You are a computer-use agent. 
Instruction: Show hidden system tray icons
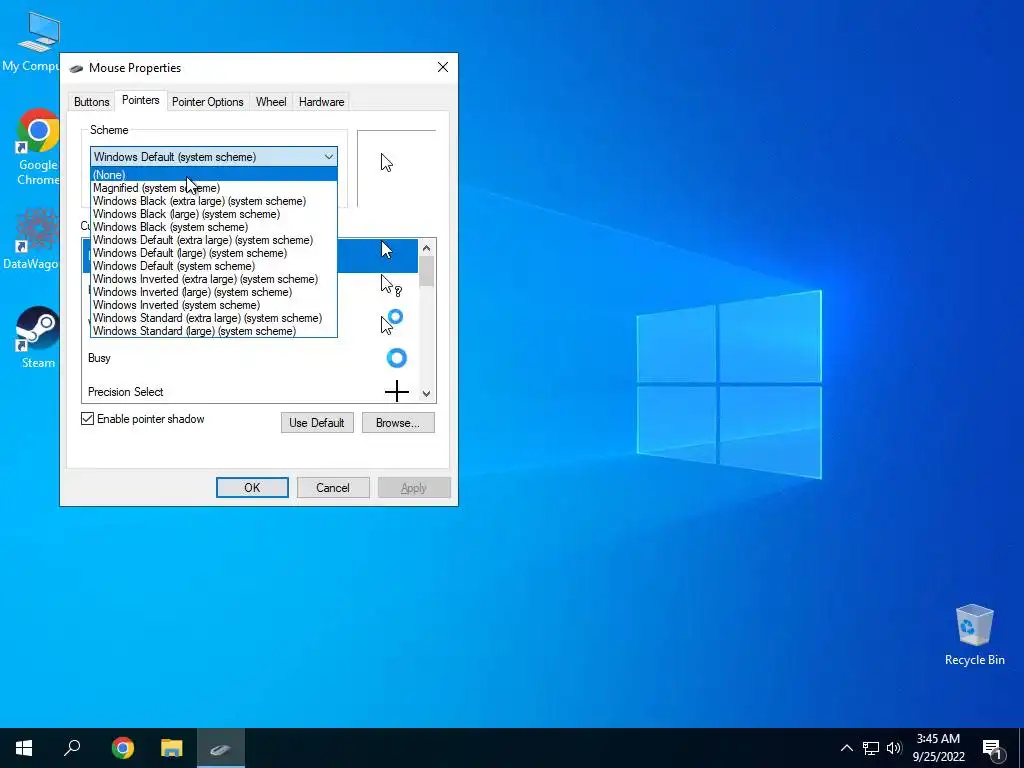(846, 748)
